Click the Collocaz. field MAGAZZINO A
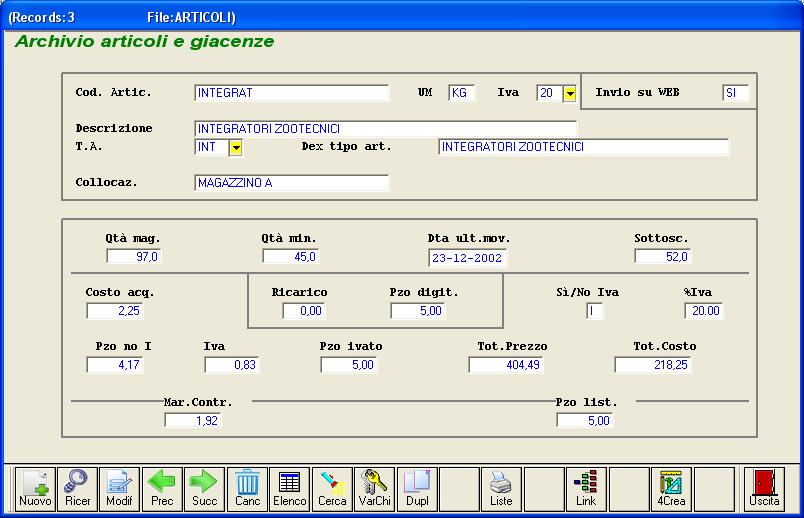The width and height of the screenshot is (804, 518). coord(292,183)
